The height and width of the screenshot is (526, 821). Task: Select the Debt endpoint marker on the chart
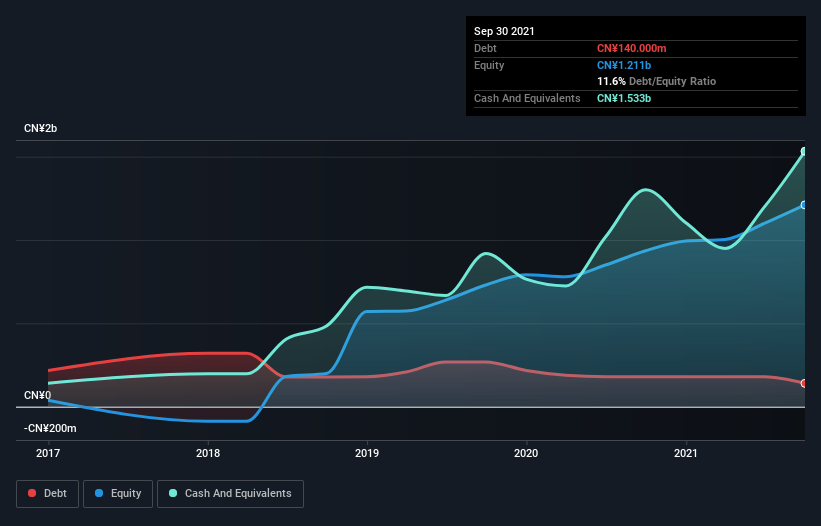[x=804, y=383]
